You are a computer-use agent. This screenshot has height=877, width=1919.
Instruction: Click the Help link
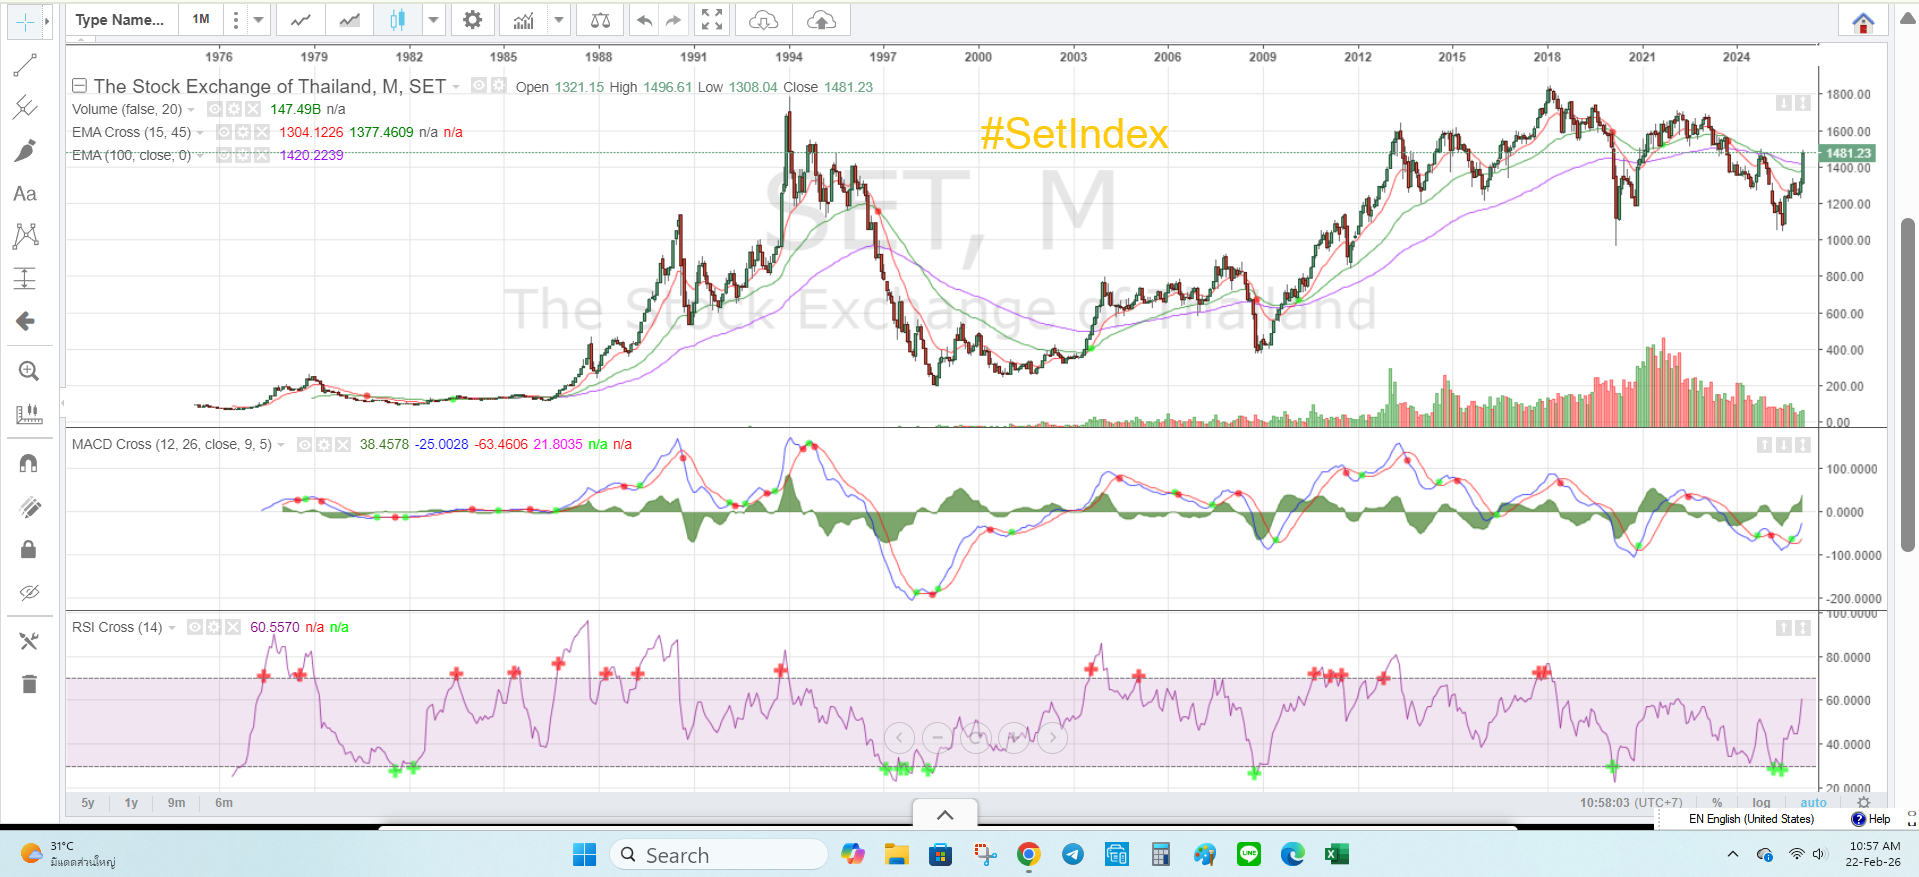pyautogui.click(x=1871, y=819)
